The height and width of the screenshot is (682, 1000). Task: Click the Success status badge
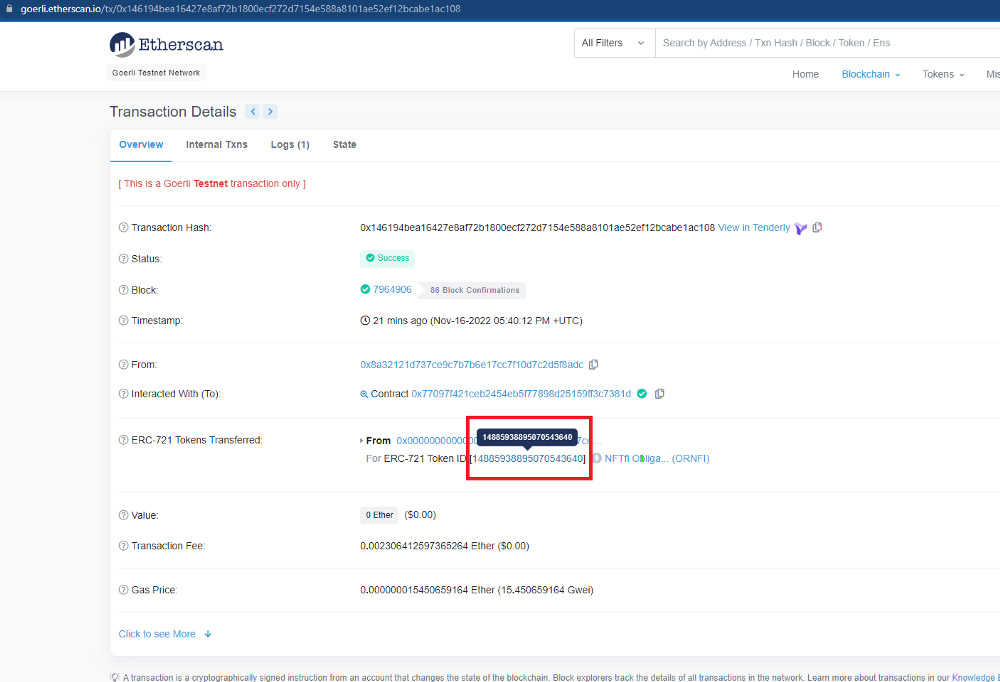387,258
